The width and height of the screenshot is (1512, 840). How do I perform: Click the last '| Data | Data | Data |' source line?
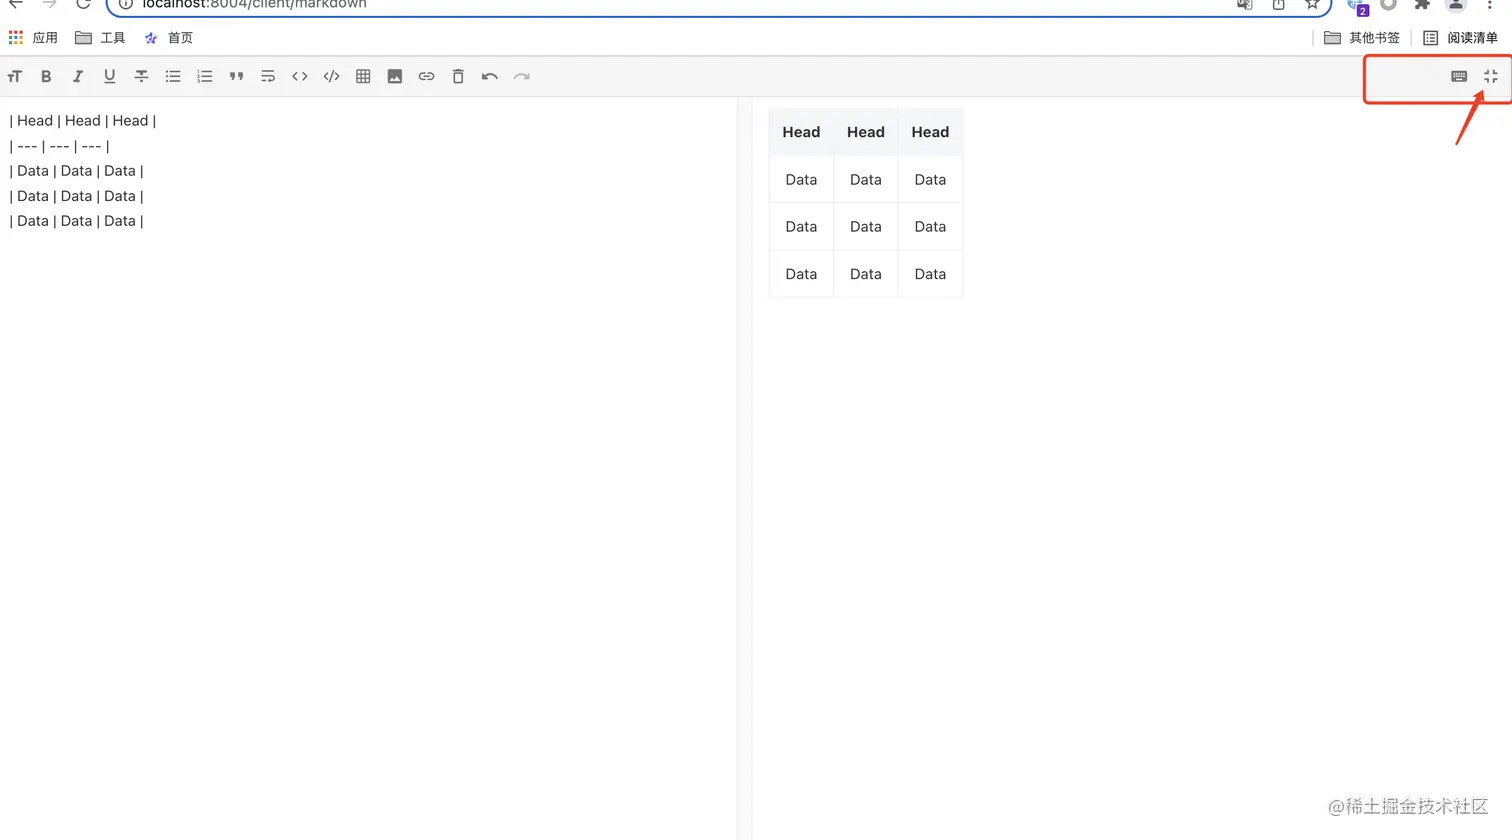[77, 221]
